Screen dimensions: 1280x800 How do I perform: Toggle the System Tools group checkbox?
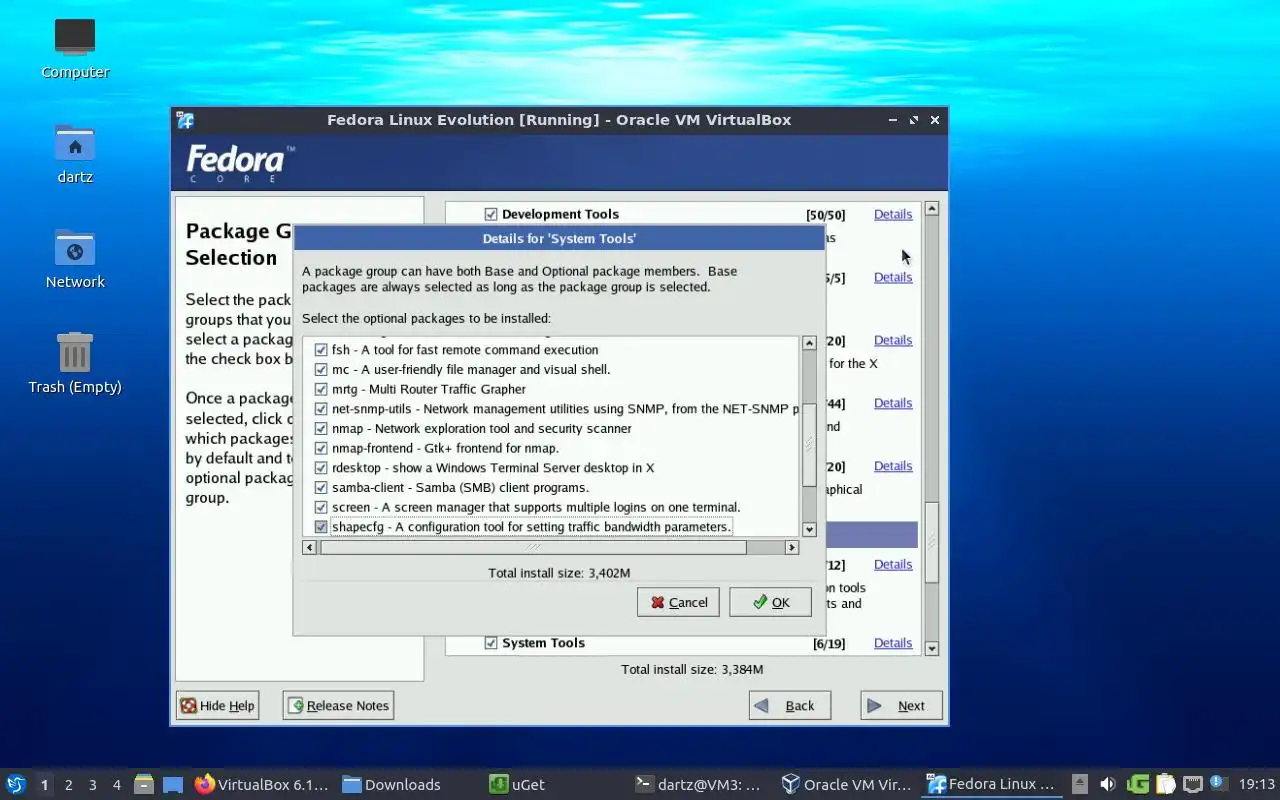click(x=491, y=643)
